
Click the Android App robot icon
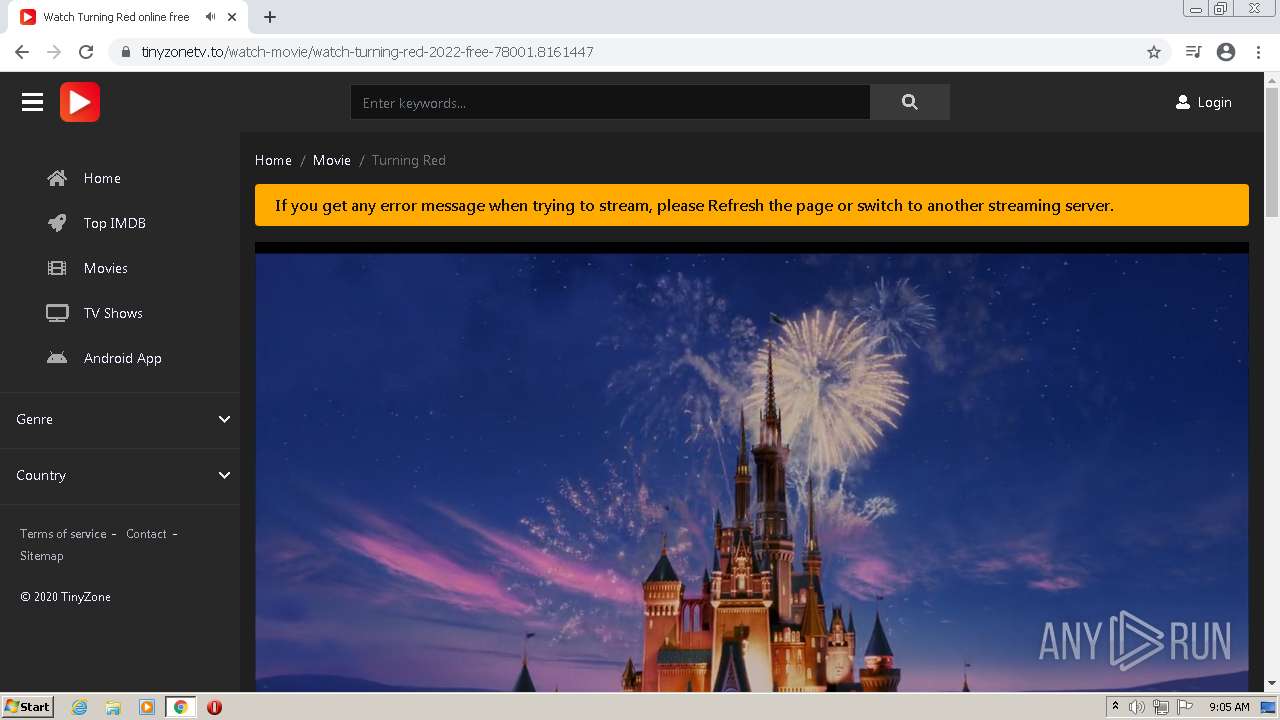pyautogui.click(x=57, y=358)
